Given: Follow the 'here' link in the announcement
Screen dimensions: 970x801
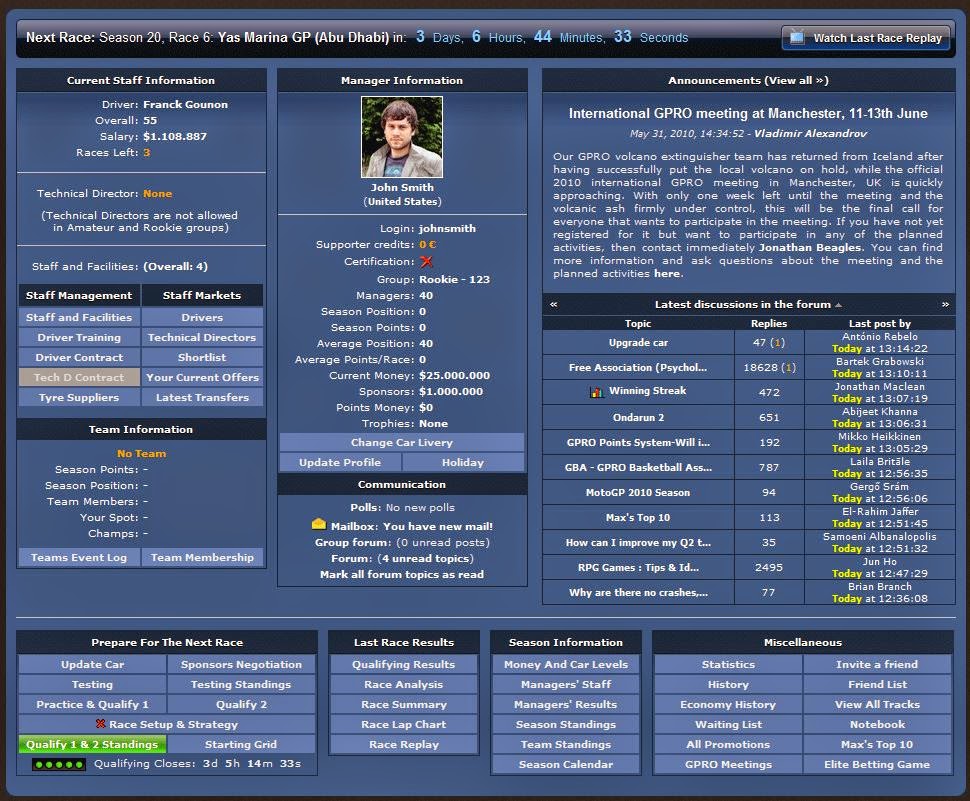Looking at the screenshot, I should [x=667, y=273].
